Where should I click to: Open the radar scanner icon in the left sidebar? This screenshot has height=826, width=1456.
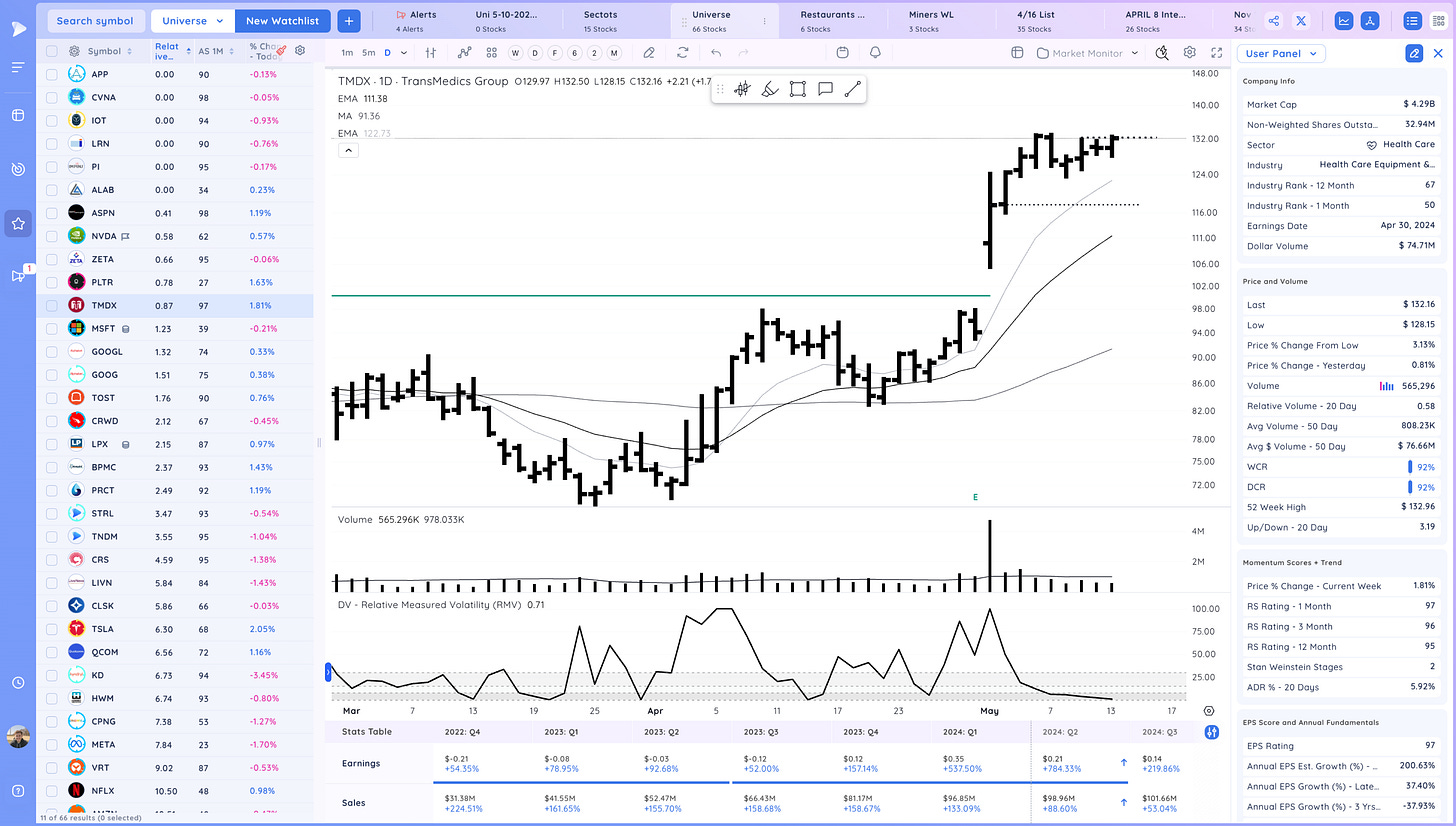(18, 169)
